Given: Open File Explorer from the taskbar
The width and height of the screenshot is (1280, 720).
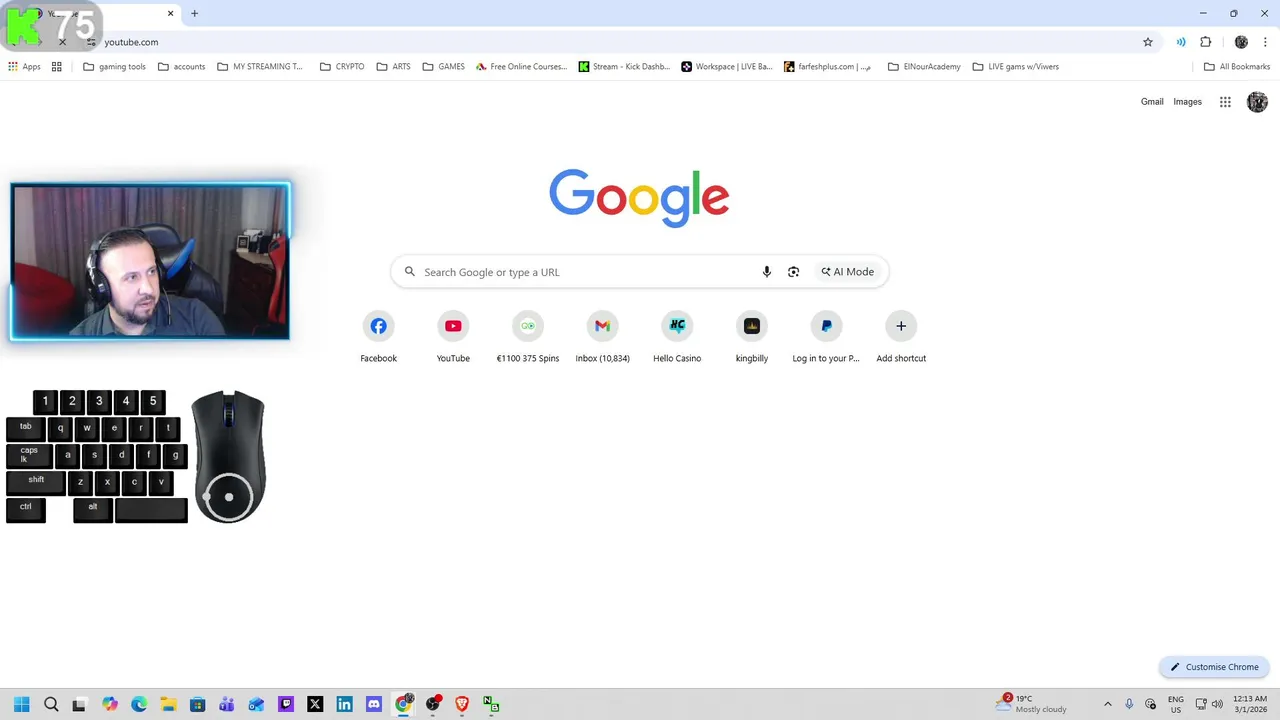Looking at the screenshot, I should (168, 704).
